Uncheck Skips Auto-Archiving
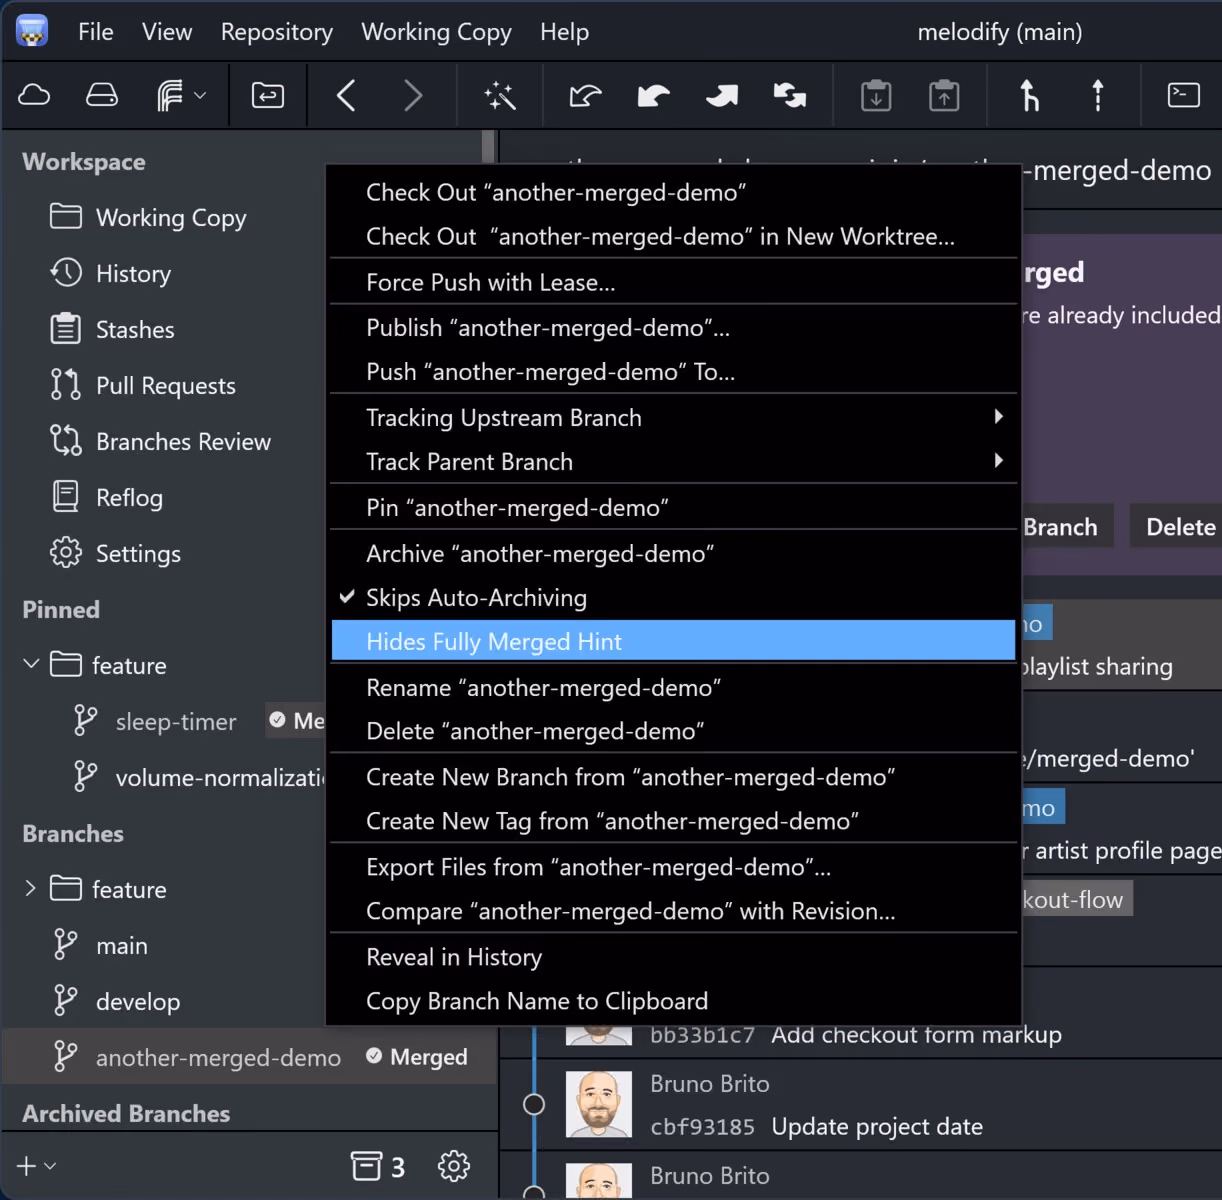This screenshot has width=1222, height=1200. 674,598
